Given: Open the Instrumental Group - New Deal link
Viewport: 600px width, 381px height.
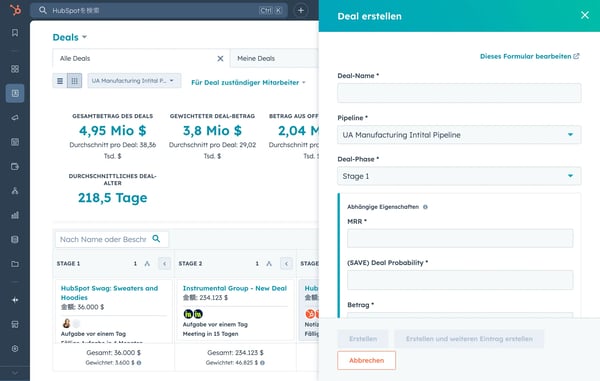Looking at the screenshot, I should pos(235,288).
